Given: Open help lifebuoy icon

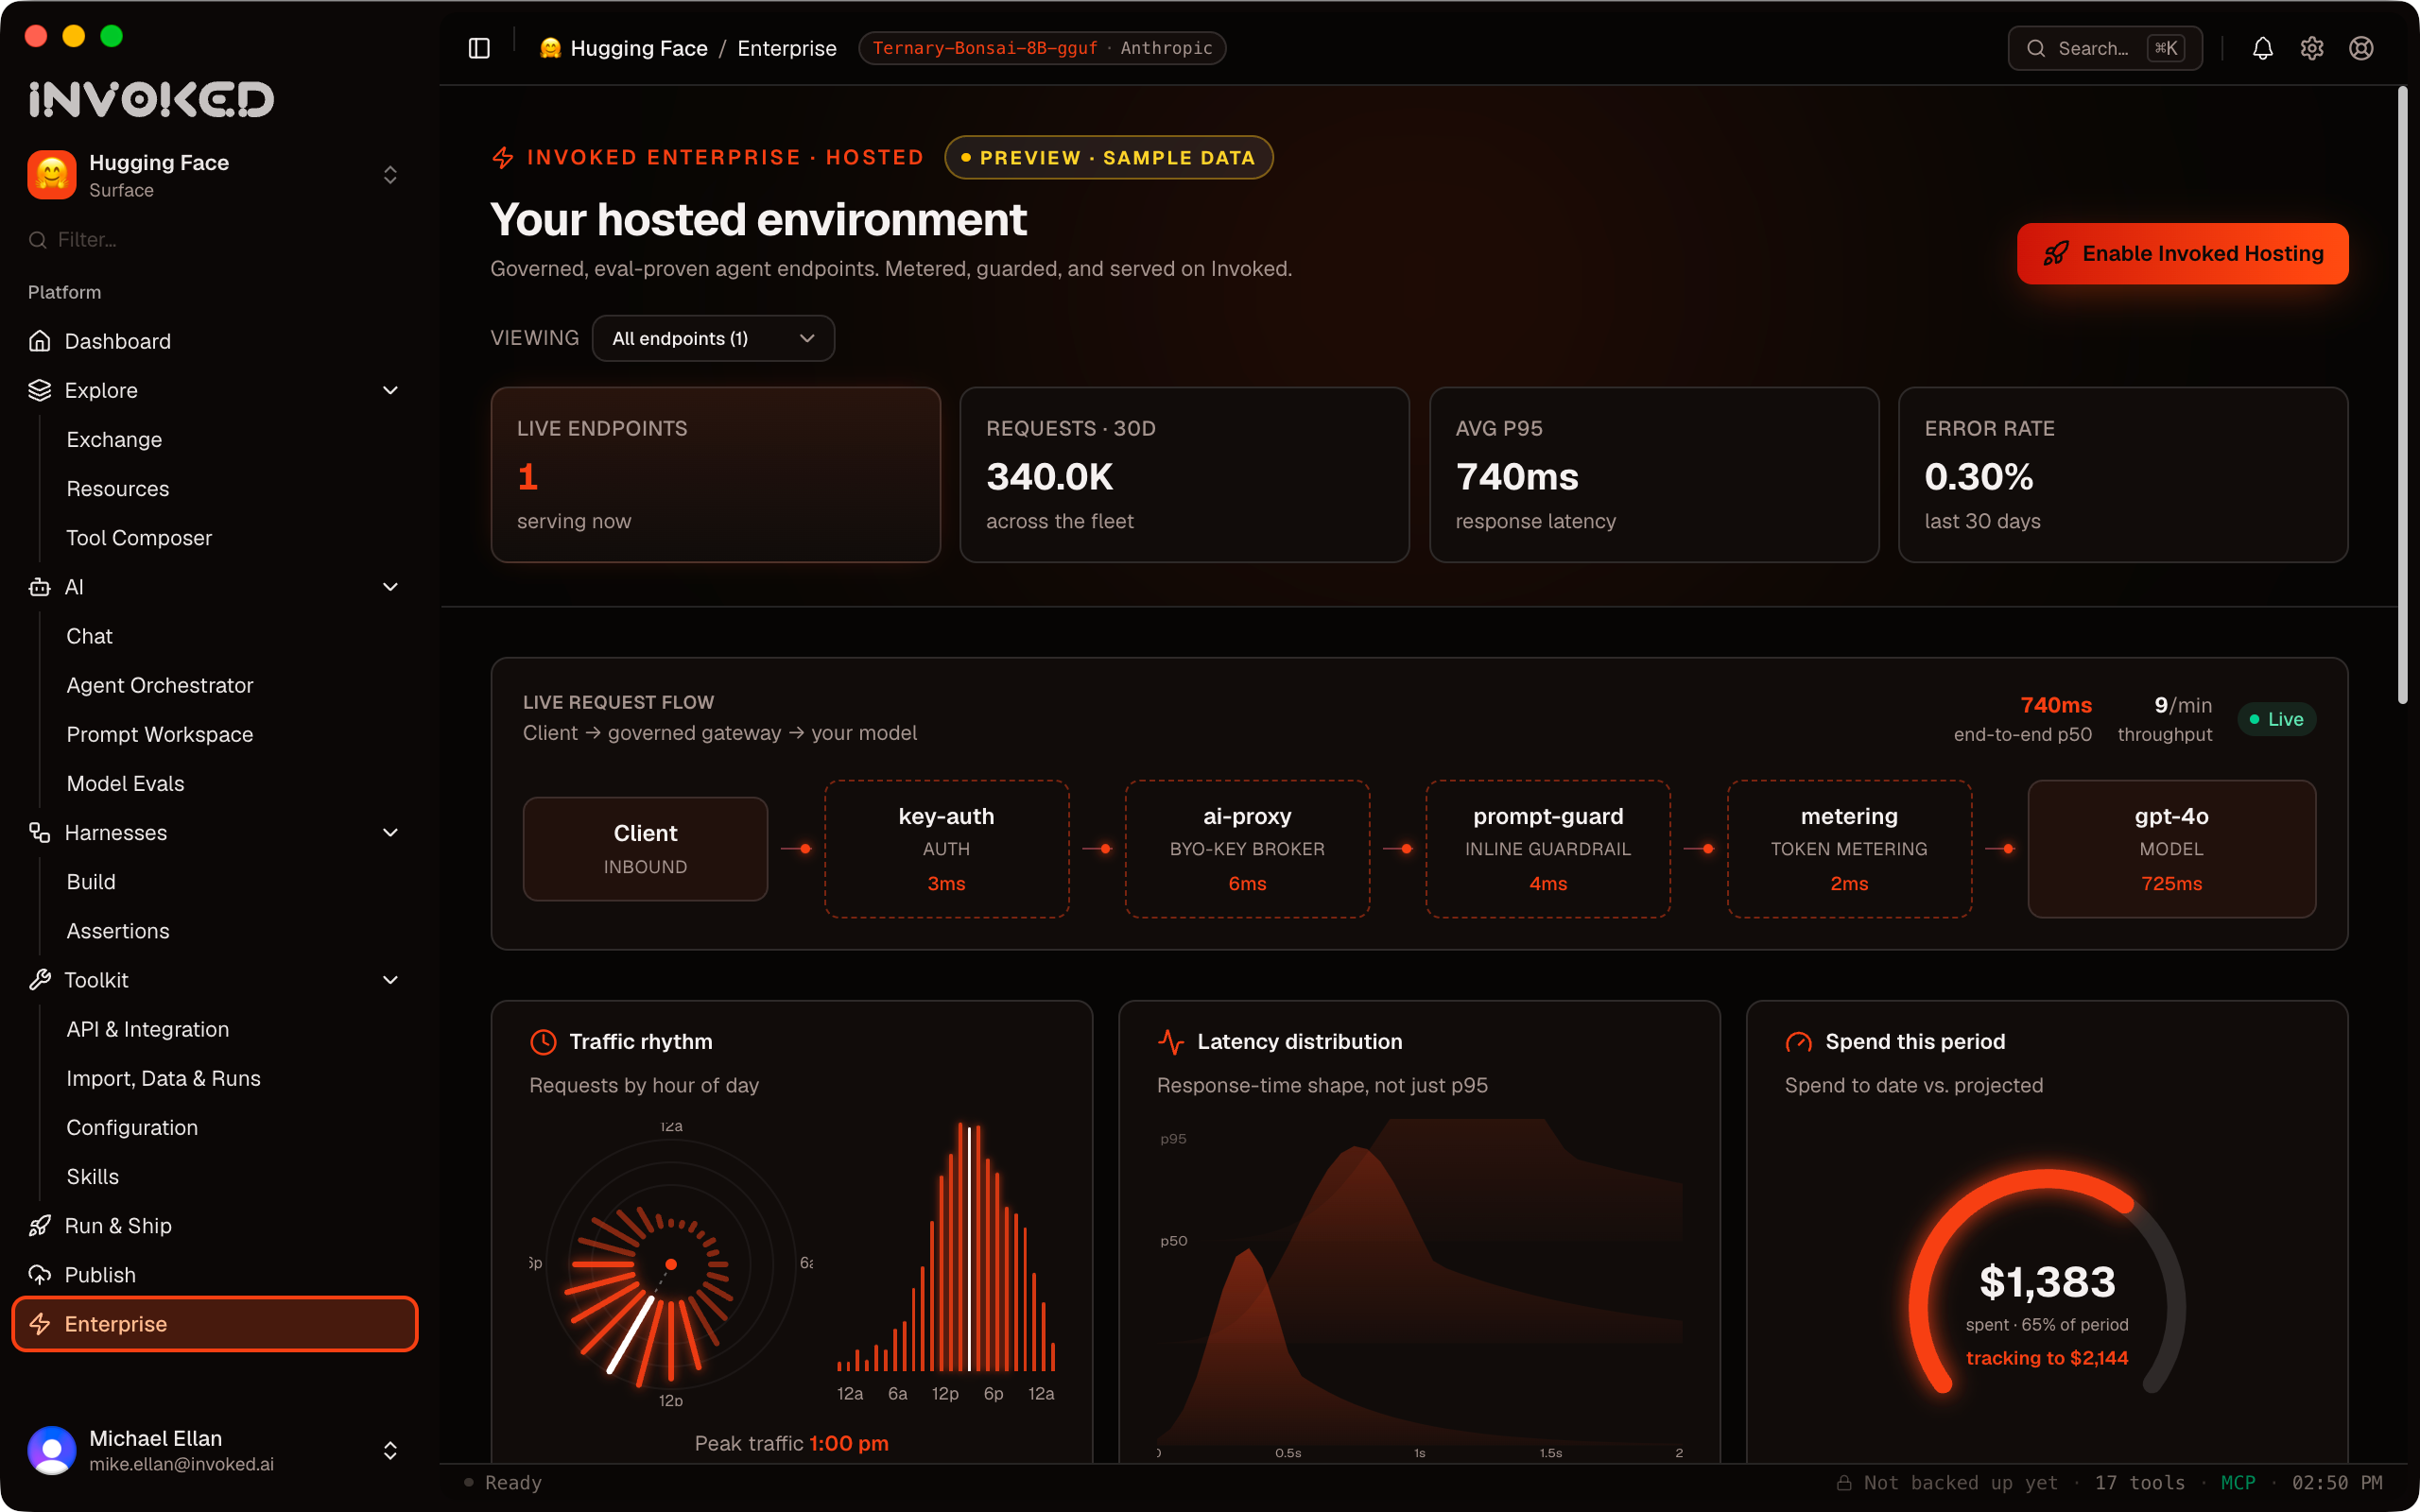Looking at the screenshot, I should (x=2360, y=48).
